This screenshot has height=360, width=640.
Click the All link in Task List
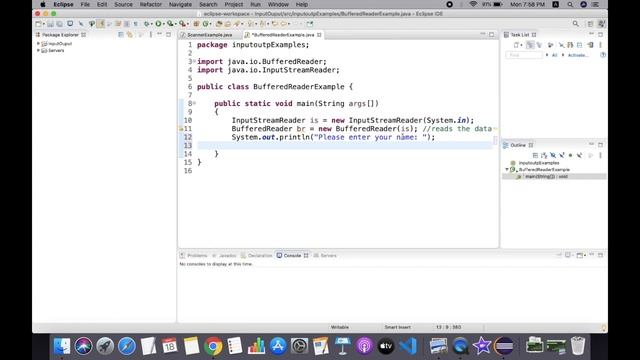pyautogui.click(x=555, y=55)
